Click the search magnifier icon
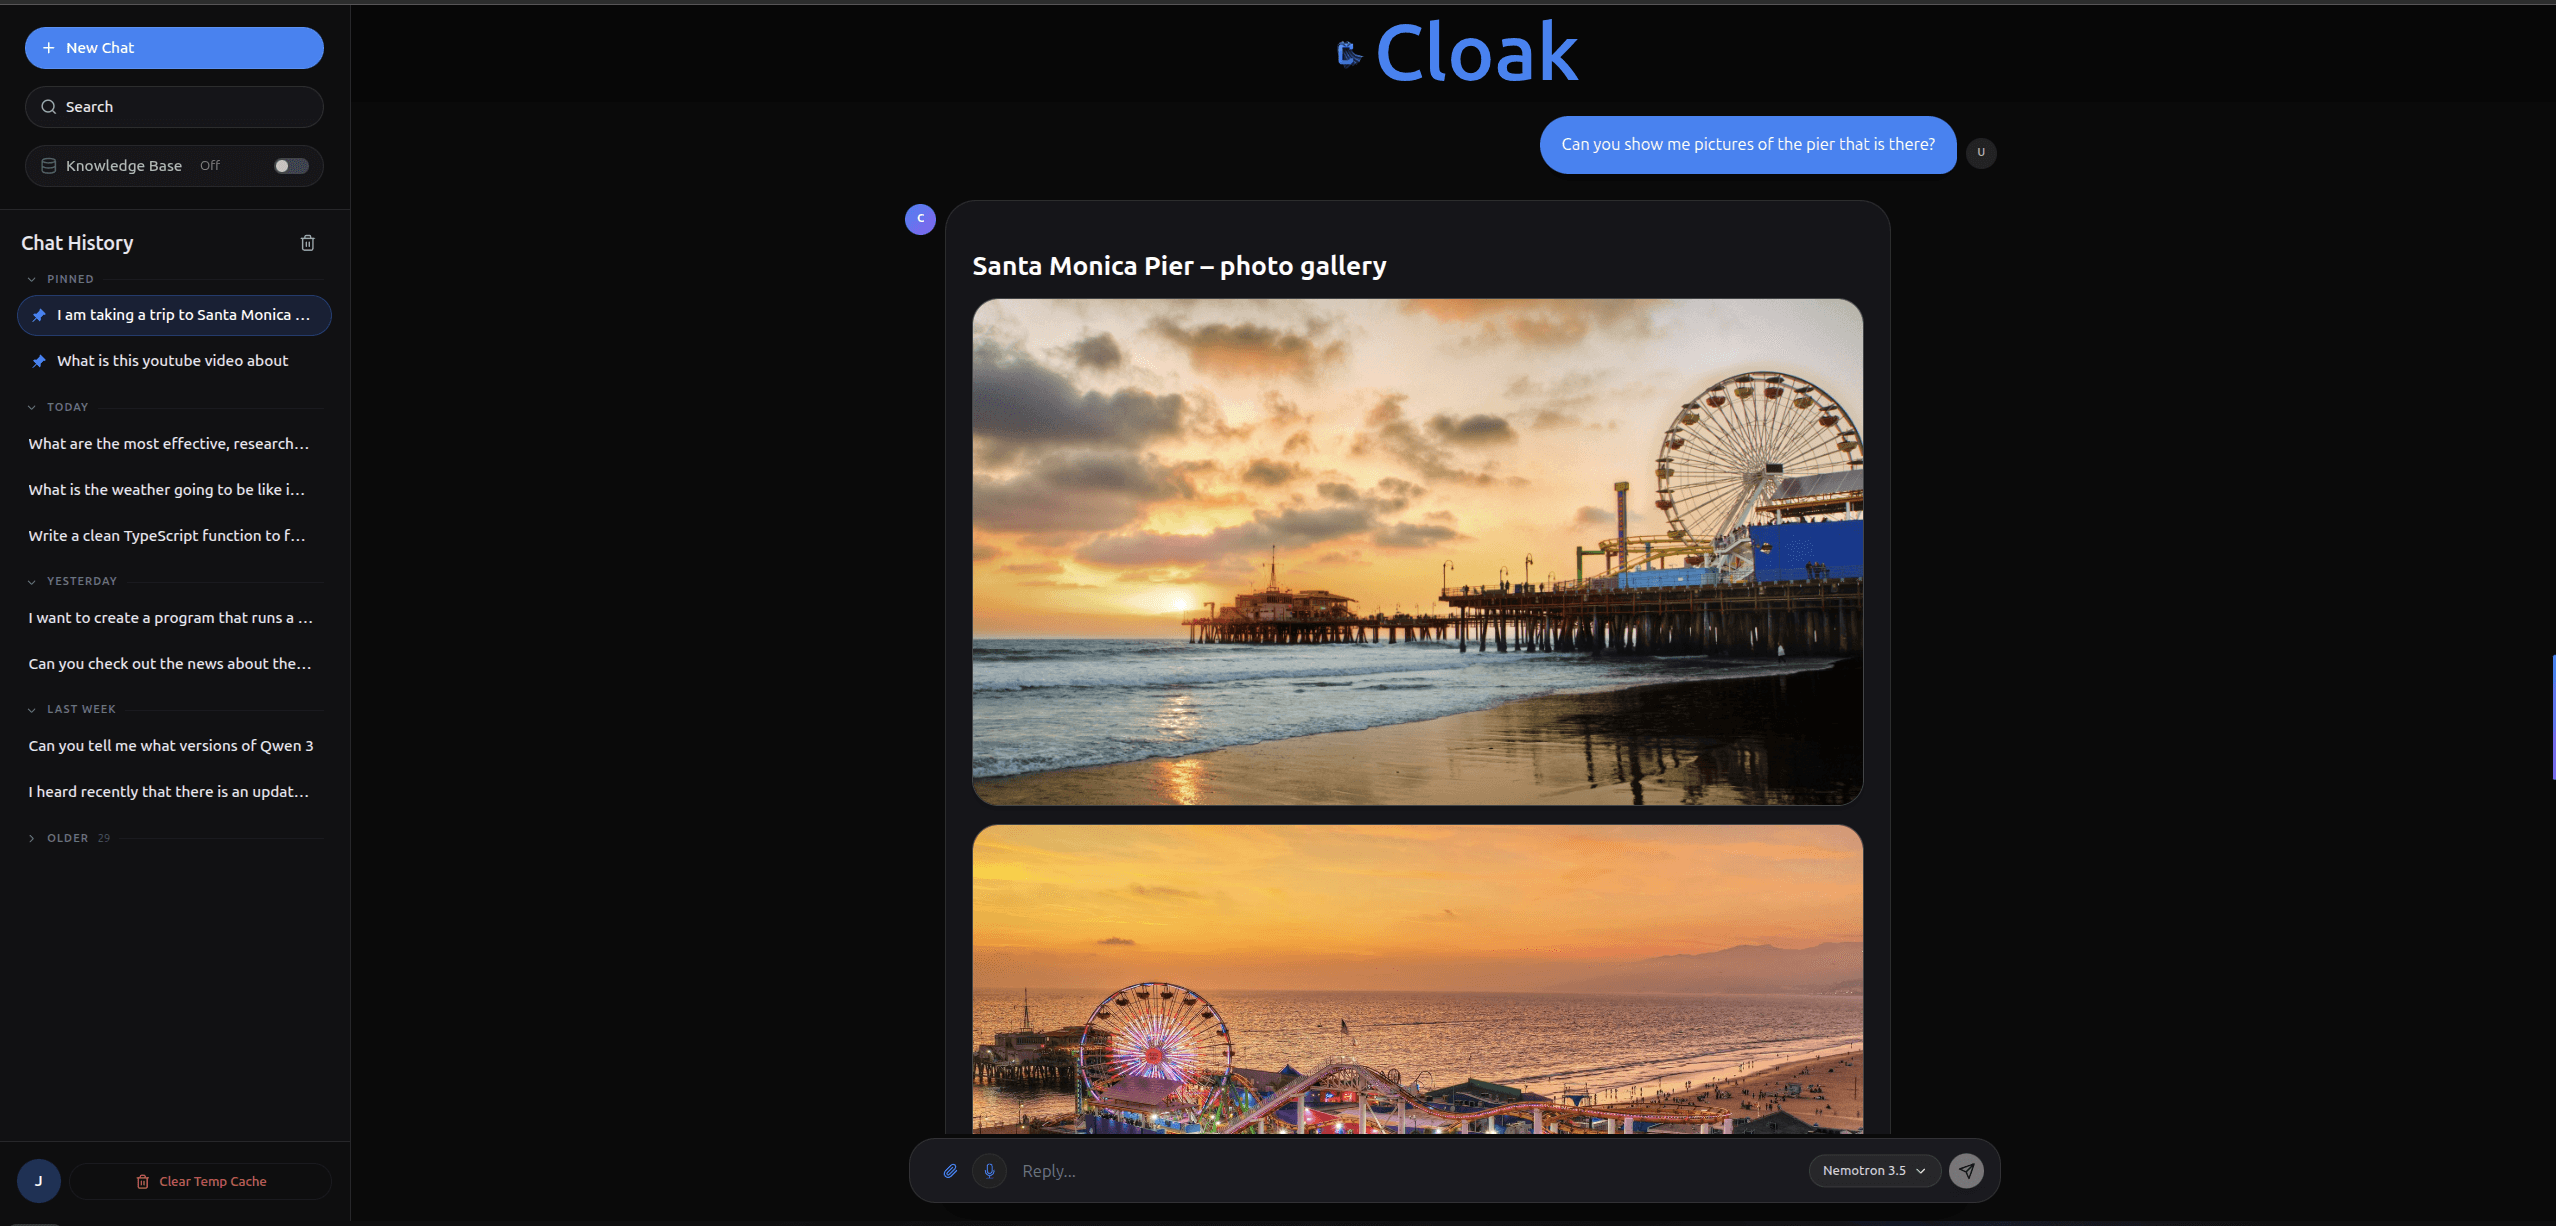Screen dimensions: 2556x1226 (x=48, y=107)
